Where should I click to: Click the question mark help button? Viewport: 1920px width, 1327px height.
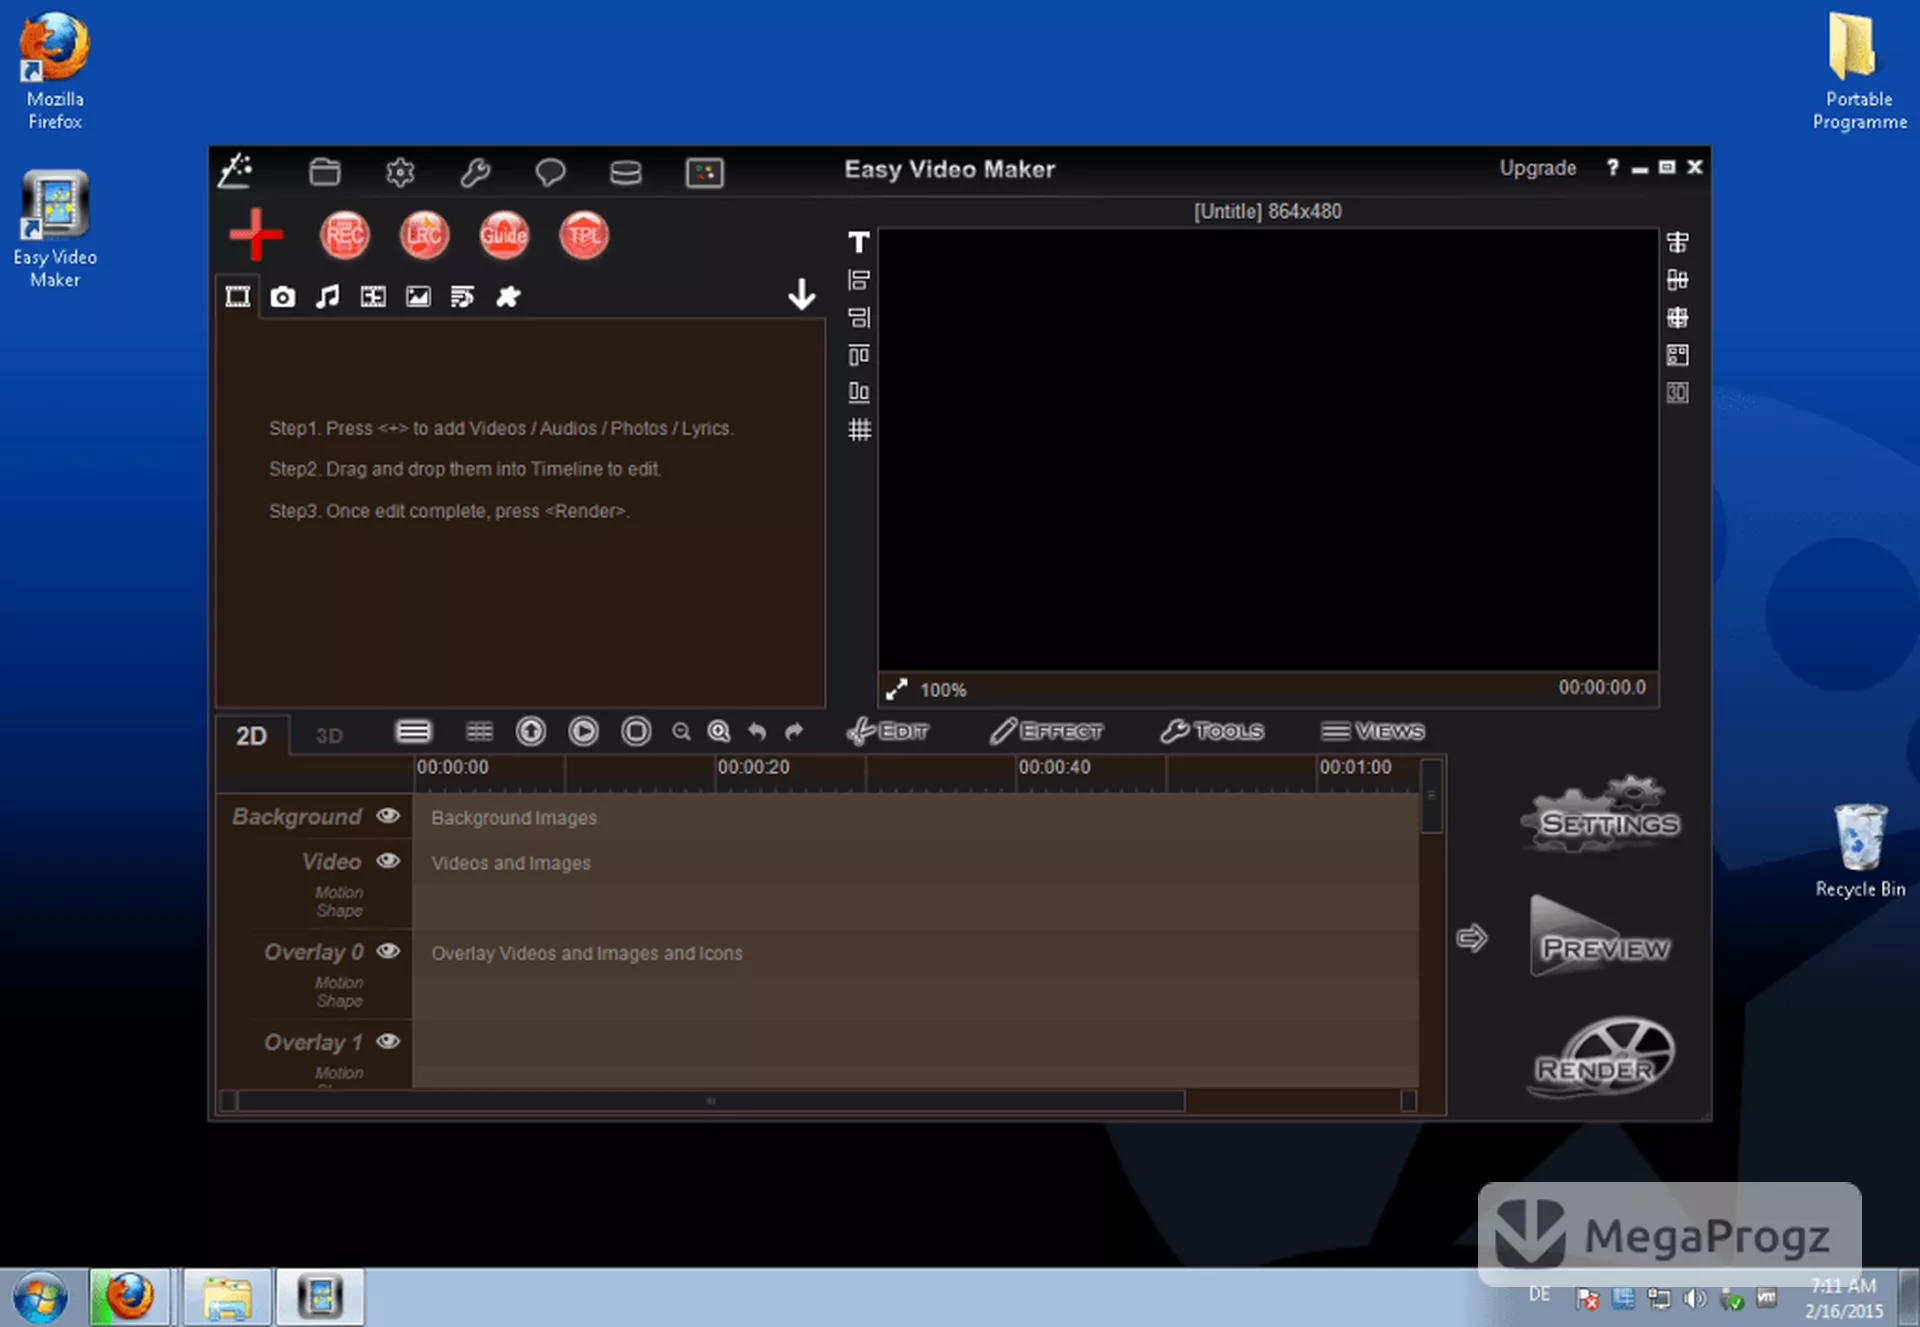(x=1612, y=168)
